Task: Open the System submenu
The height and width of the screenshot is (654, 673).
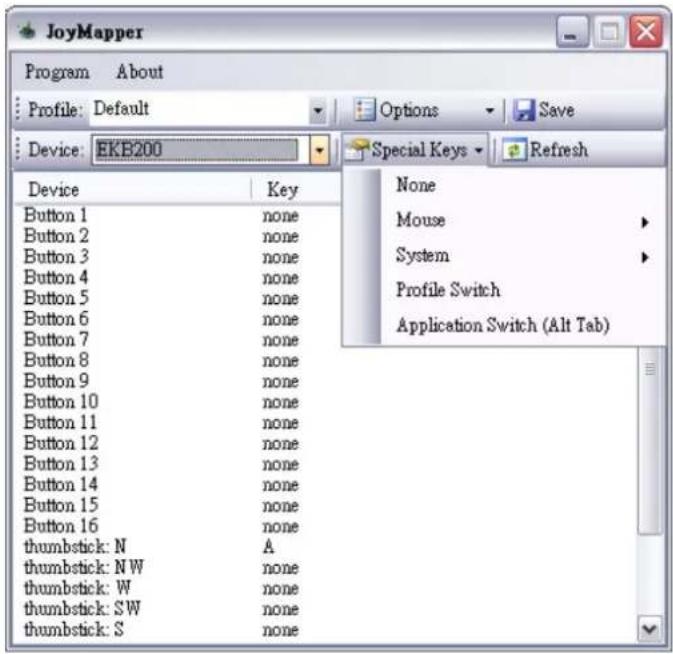Action: (x=504, y=256)
